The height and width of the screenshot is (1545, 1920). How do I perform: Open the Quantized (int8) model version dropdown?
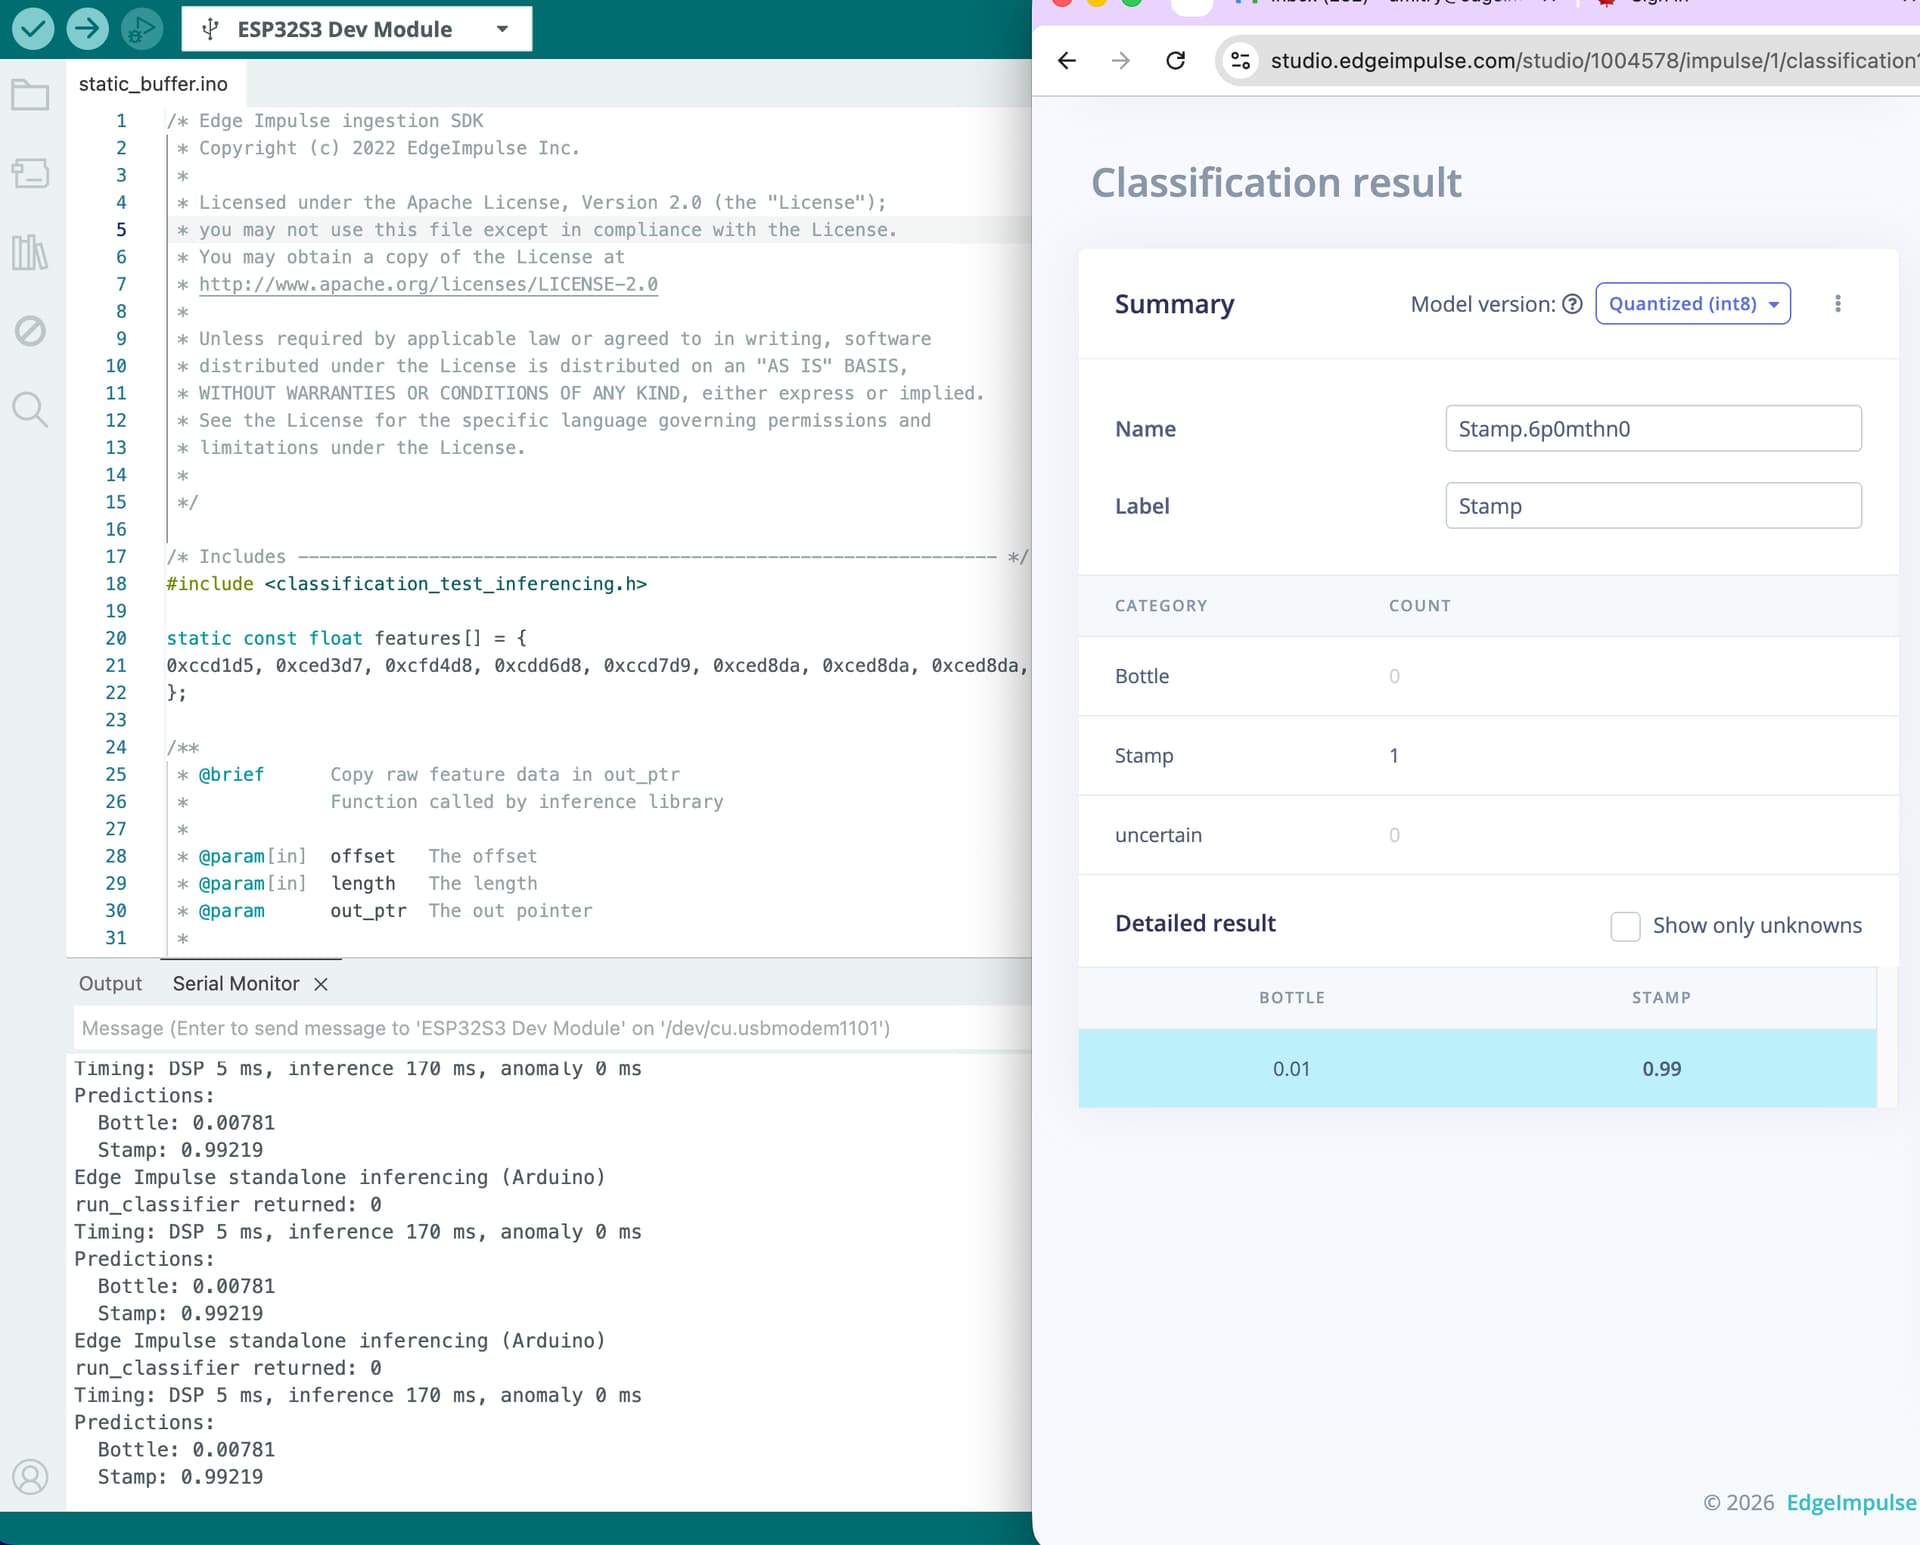click(x=1692, y=304)
